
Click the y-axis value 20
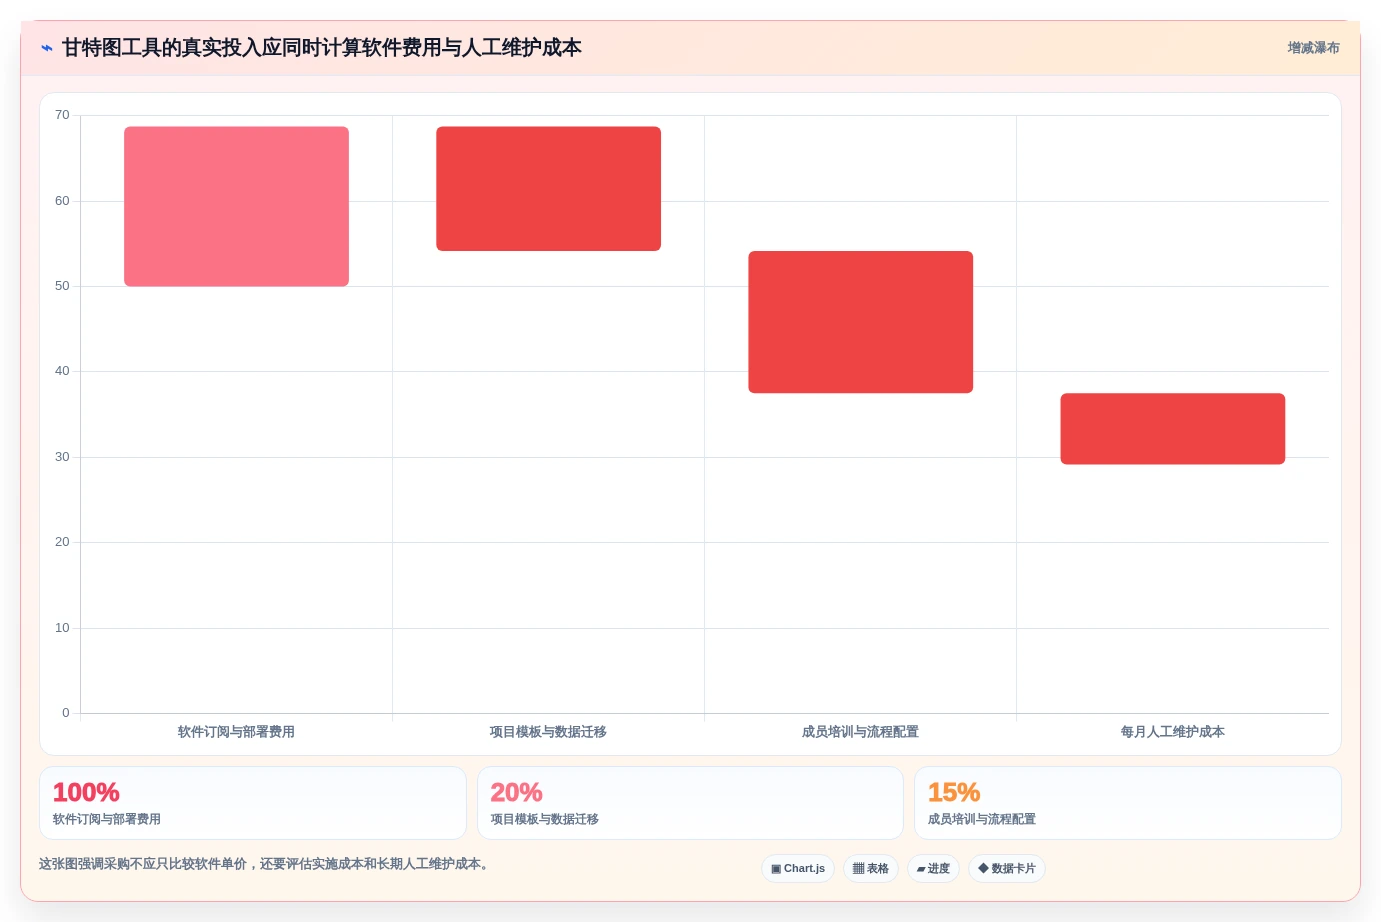point(62,542)
